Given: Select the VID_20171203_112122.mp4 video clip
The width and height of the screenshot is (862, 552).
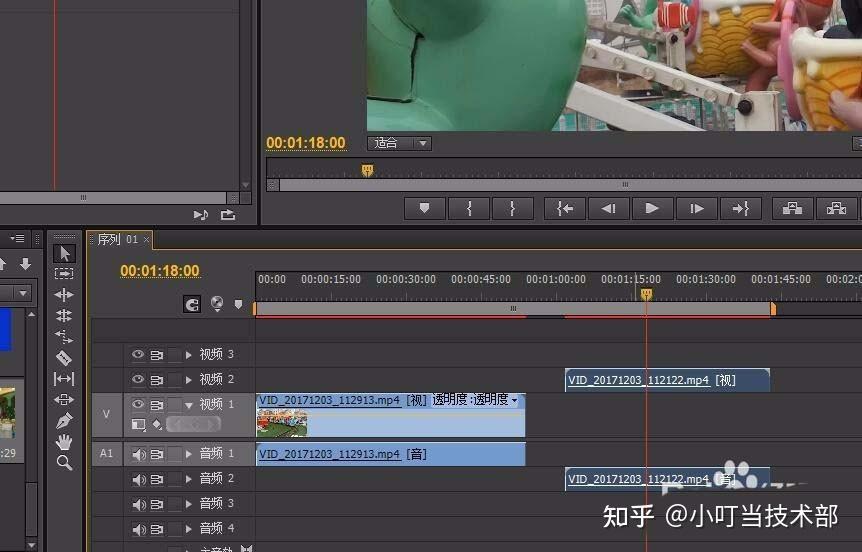Looking at the screenshot, I should 667,380.
